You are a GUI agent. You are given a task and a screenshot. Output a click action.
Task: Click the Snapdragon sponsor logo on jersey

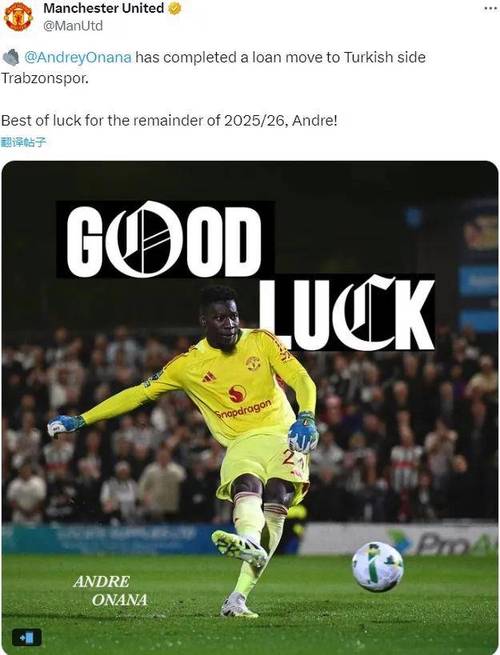tap(241, 403)
